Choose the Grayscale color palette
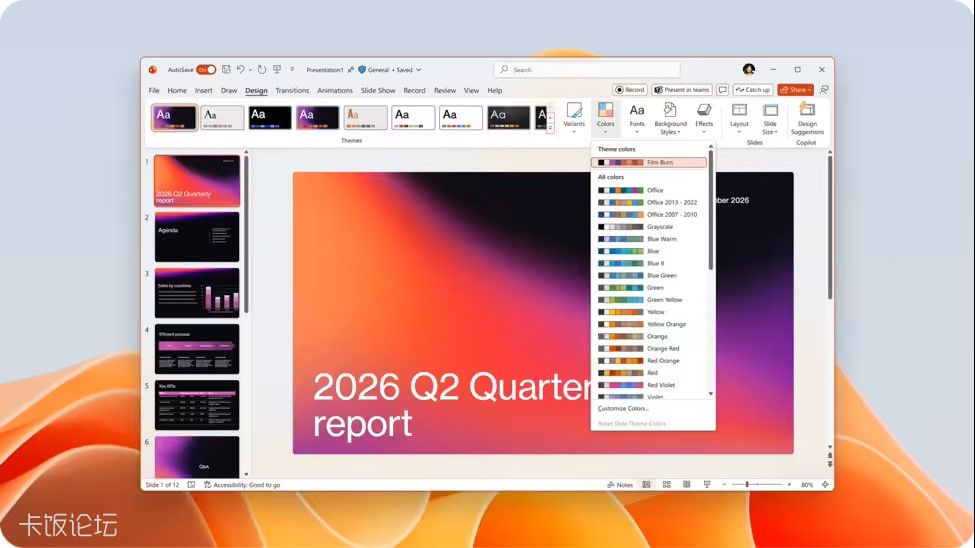This screenshot has height=548, width=975. tap(649, 227)
